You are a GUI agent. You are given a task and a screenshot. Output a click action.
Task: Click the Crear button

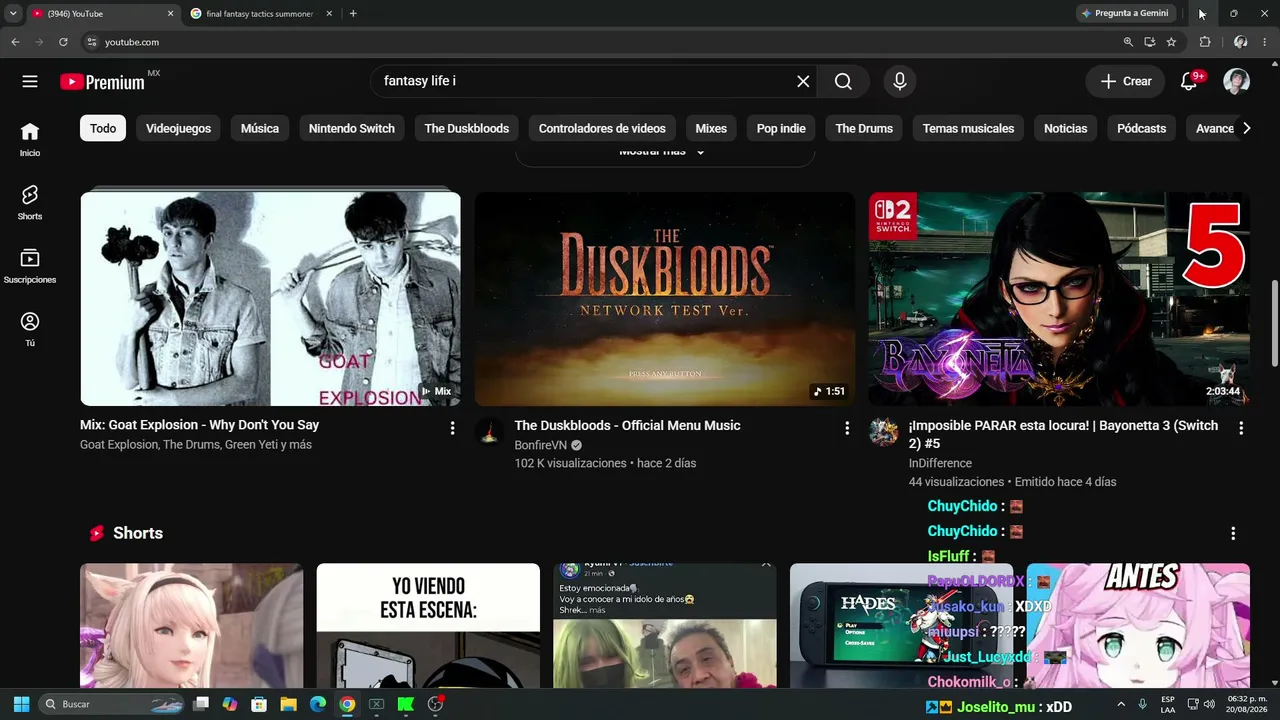click(x=1126, y=81)
